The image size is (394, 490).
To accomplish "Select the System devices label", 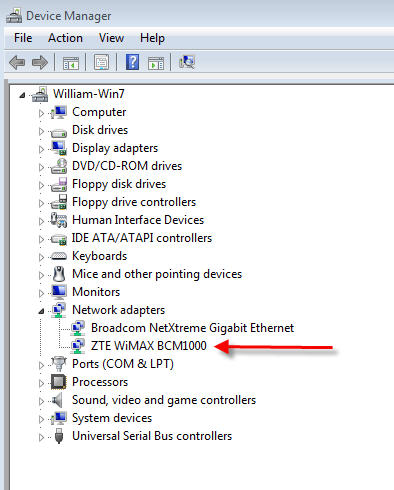I will [112, 418].
